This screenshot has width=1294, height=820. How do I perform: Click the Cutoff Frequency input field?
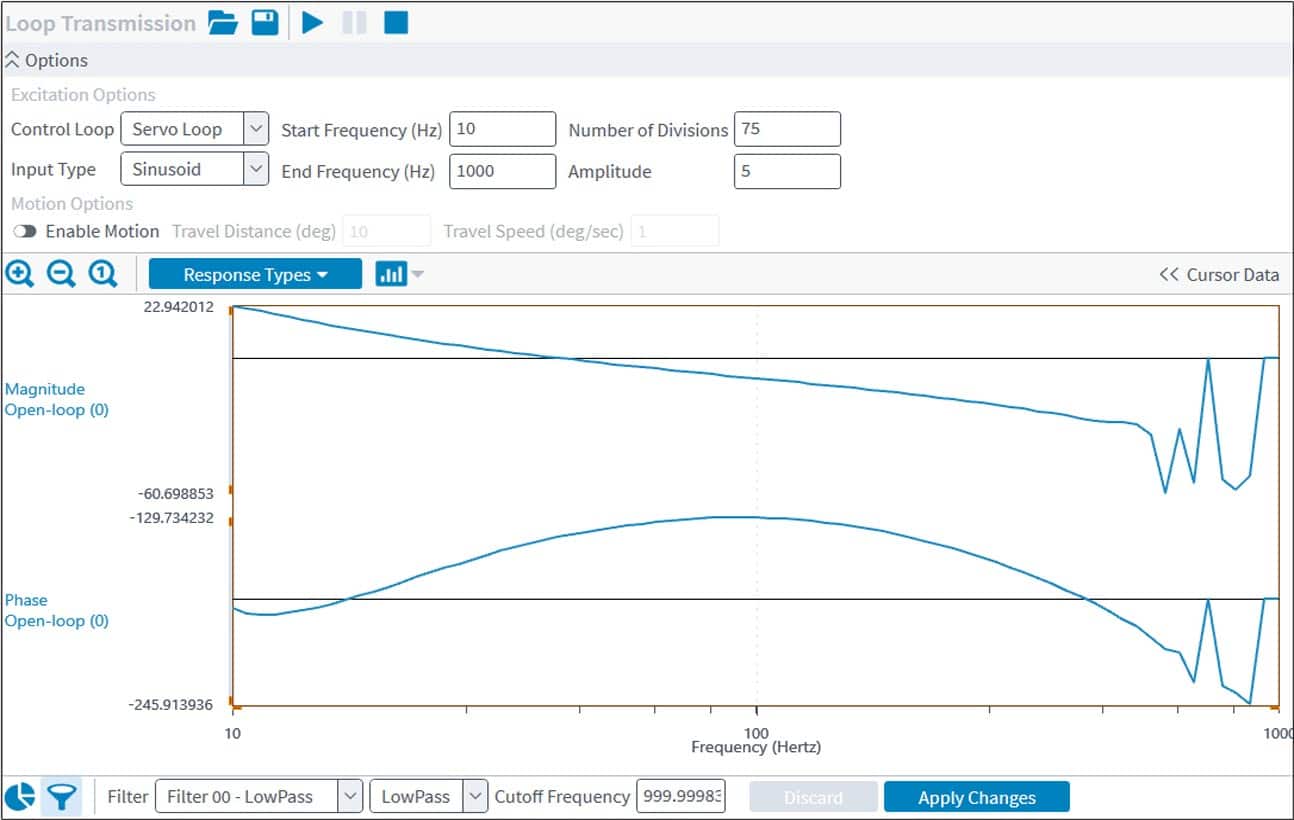(x=680, y=797)
